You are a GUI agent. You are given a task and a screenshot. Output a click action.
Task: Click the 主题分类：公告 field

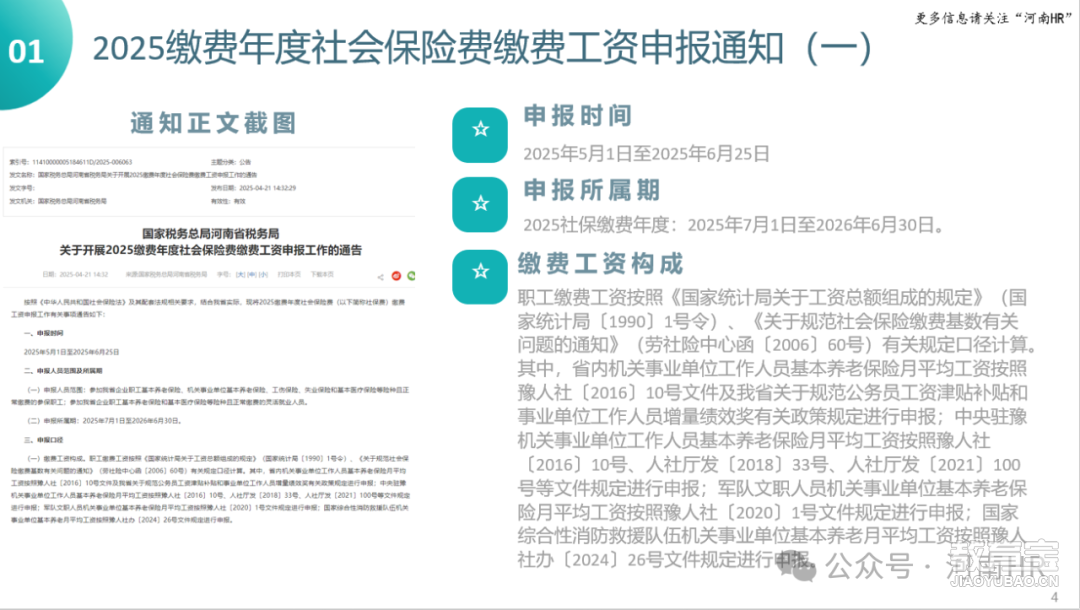(x=231, y=162)
